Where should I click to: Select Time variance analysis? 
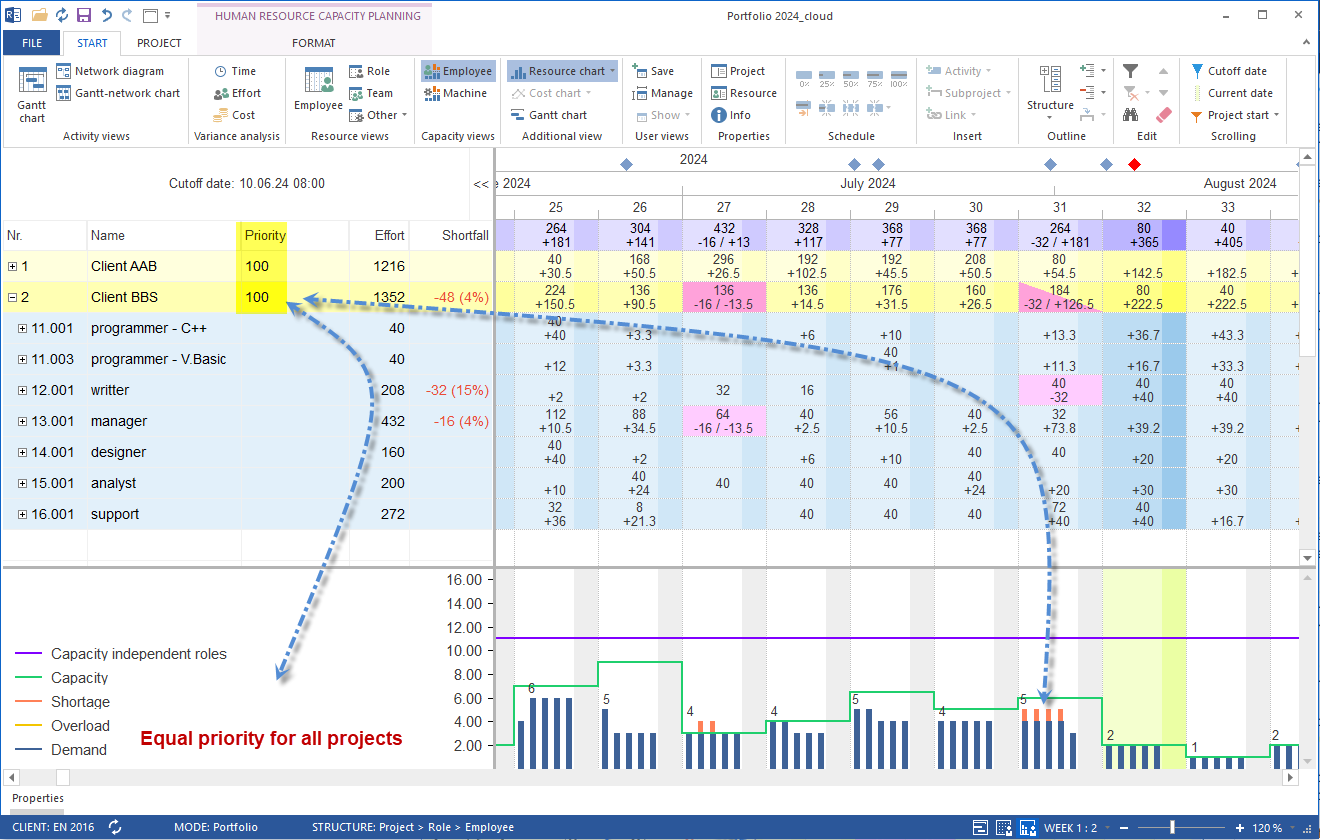[x=235, y=71]
